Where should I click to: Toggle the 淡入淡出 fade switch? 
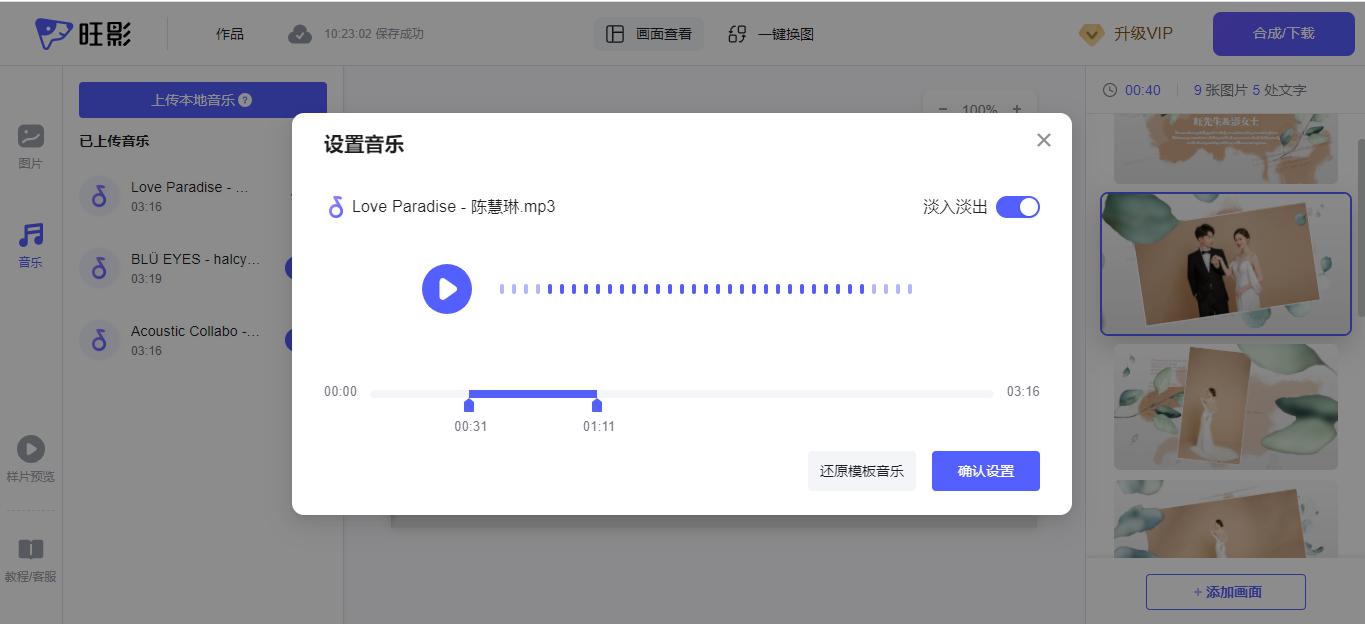pyautogui.click(x=1017, y=207)
